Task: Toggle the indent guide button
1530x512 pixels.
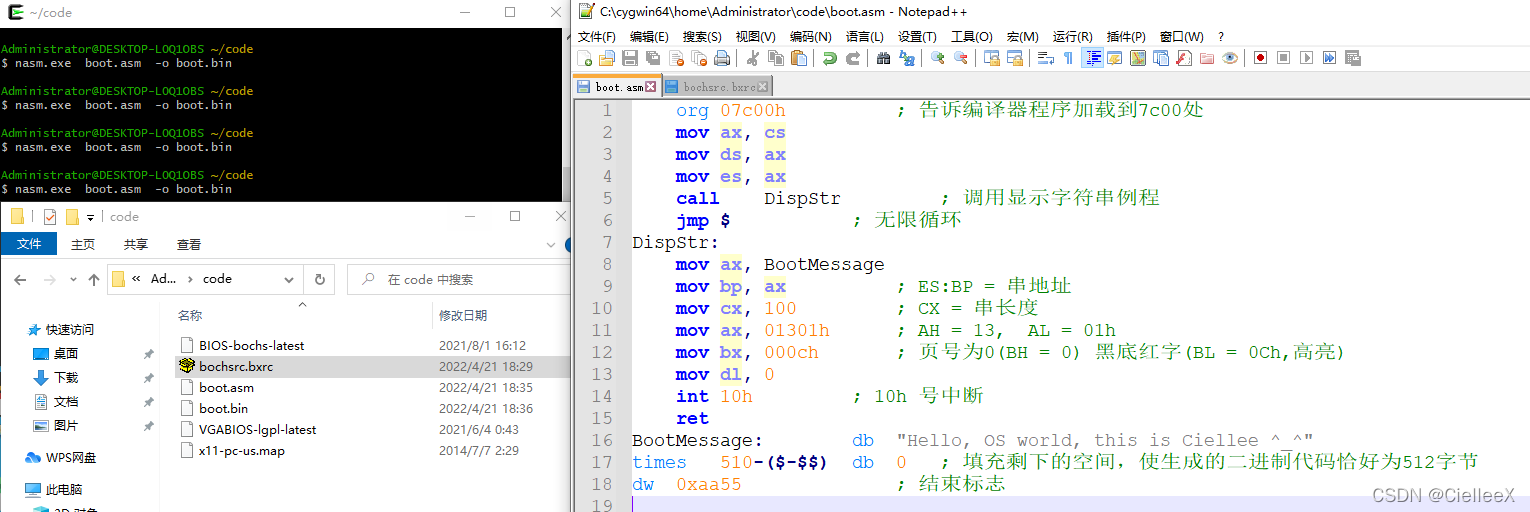Action: (x=1093, y=58)
